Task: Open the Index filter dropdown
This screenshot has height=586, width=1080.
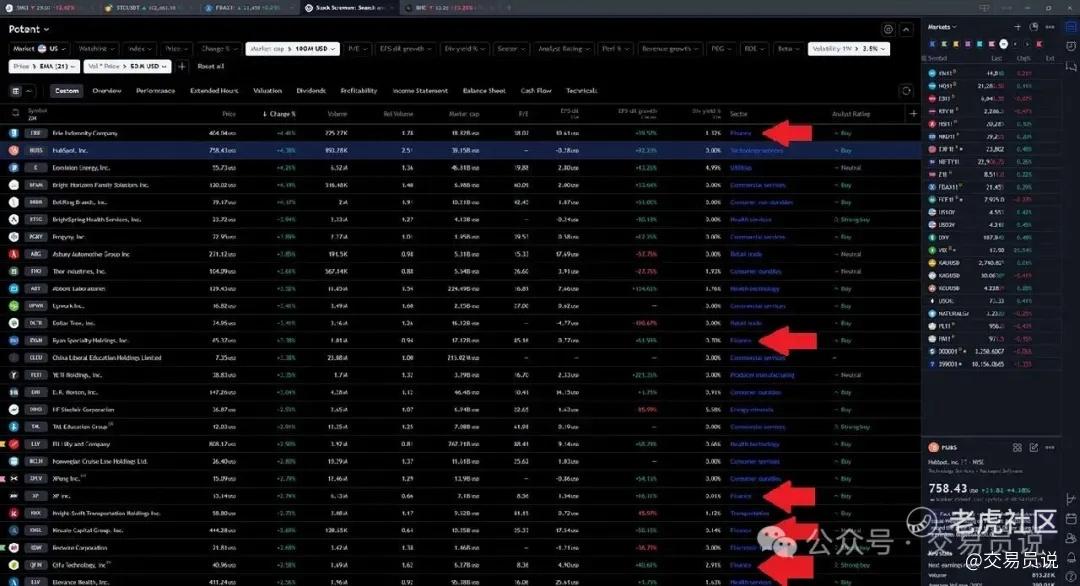Action: point(140,49)
